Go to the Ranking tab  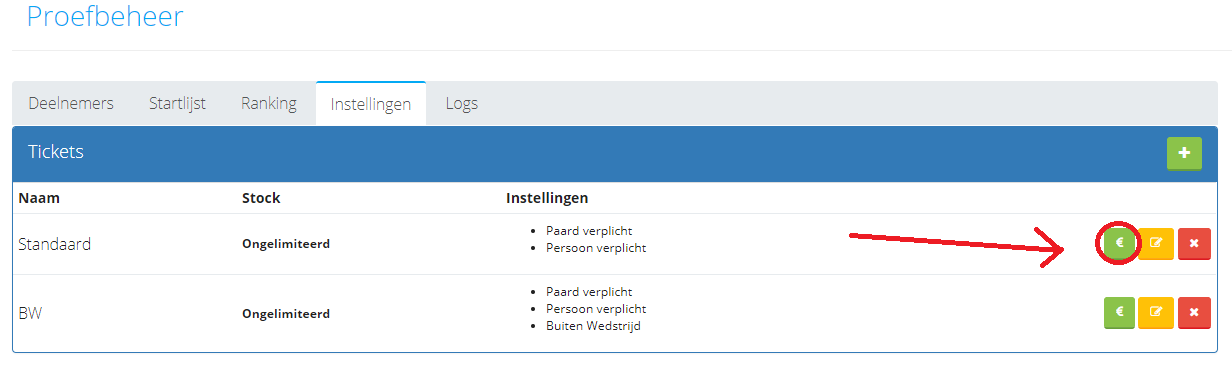point(269,104)
